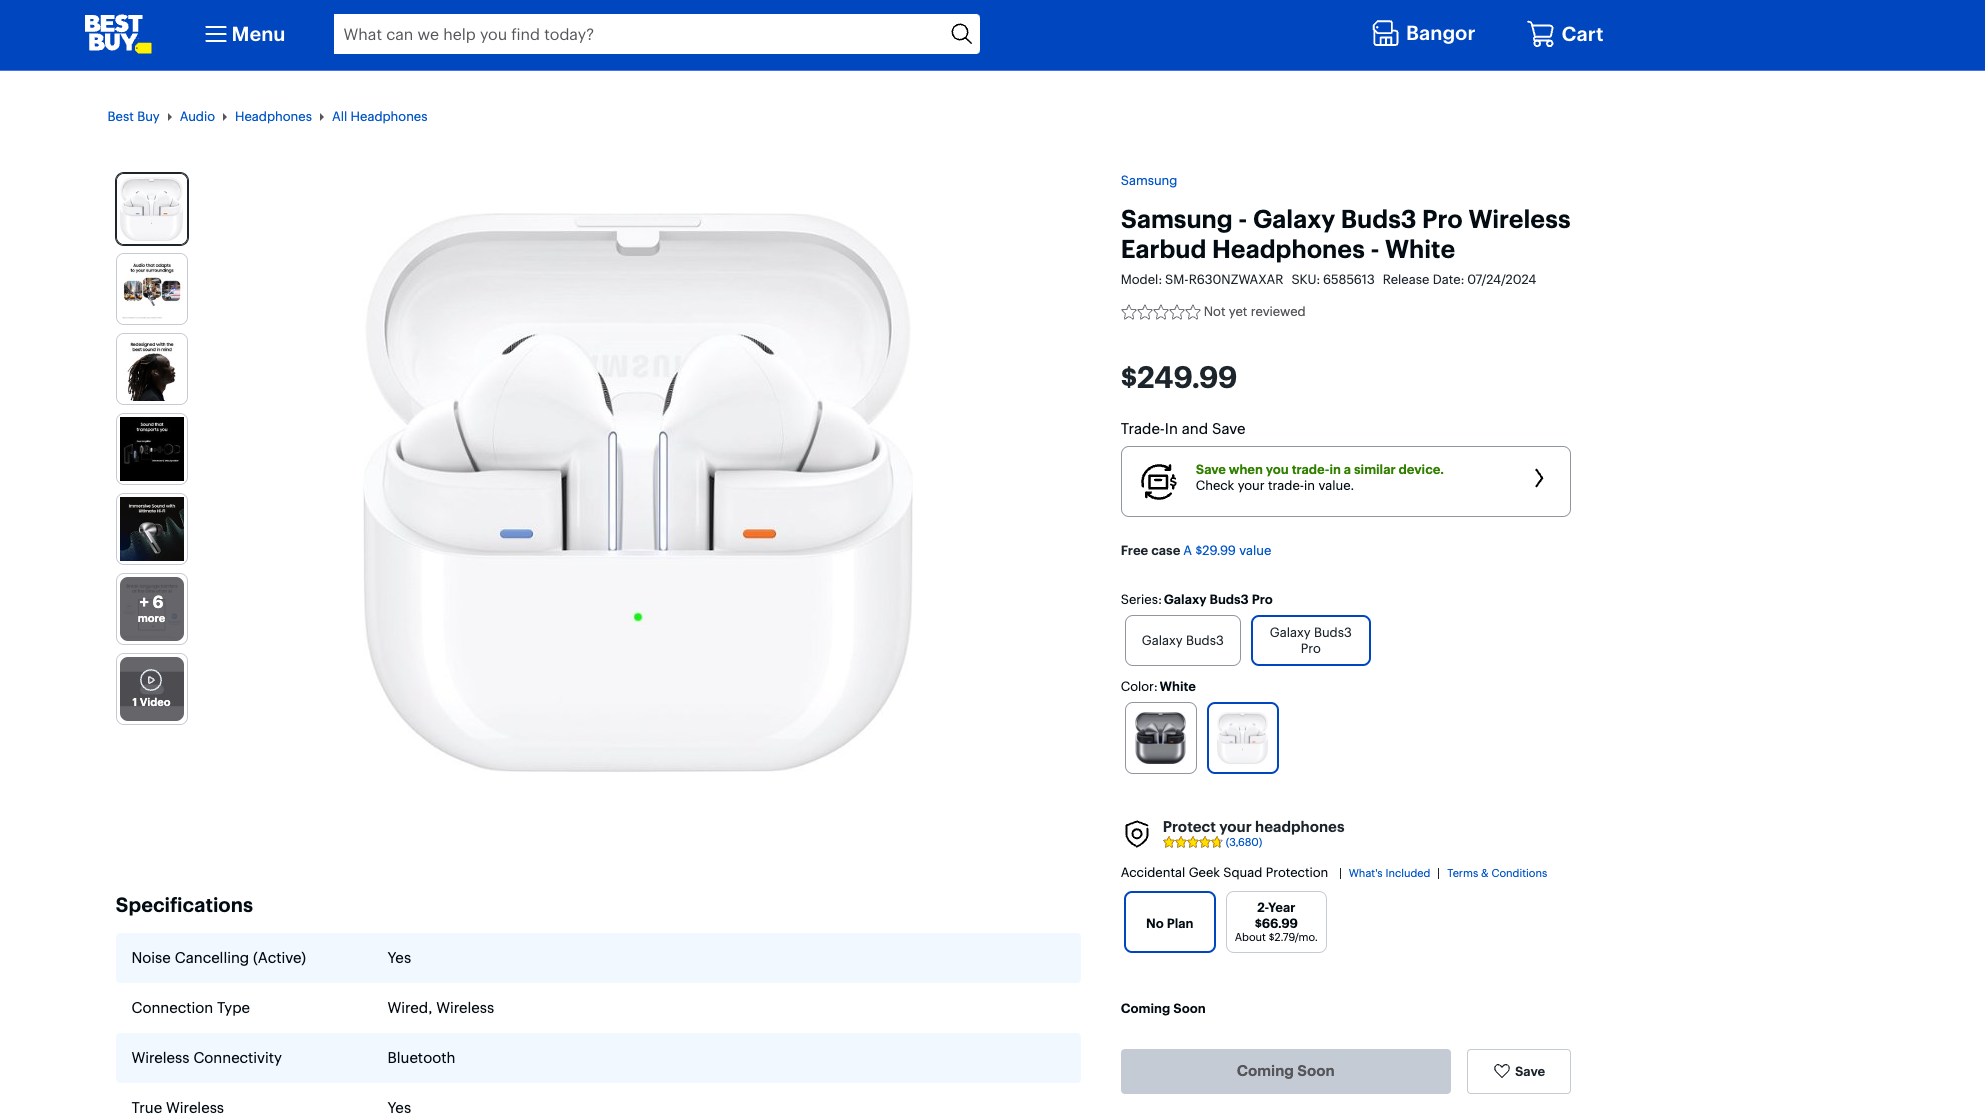The height and width of the screenshot is (1117, 1985).
Task: Click the search magnifying glass icon
Action: click(959, 33)
